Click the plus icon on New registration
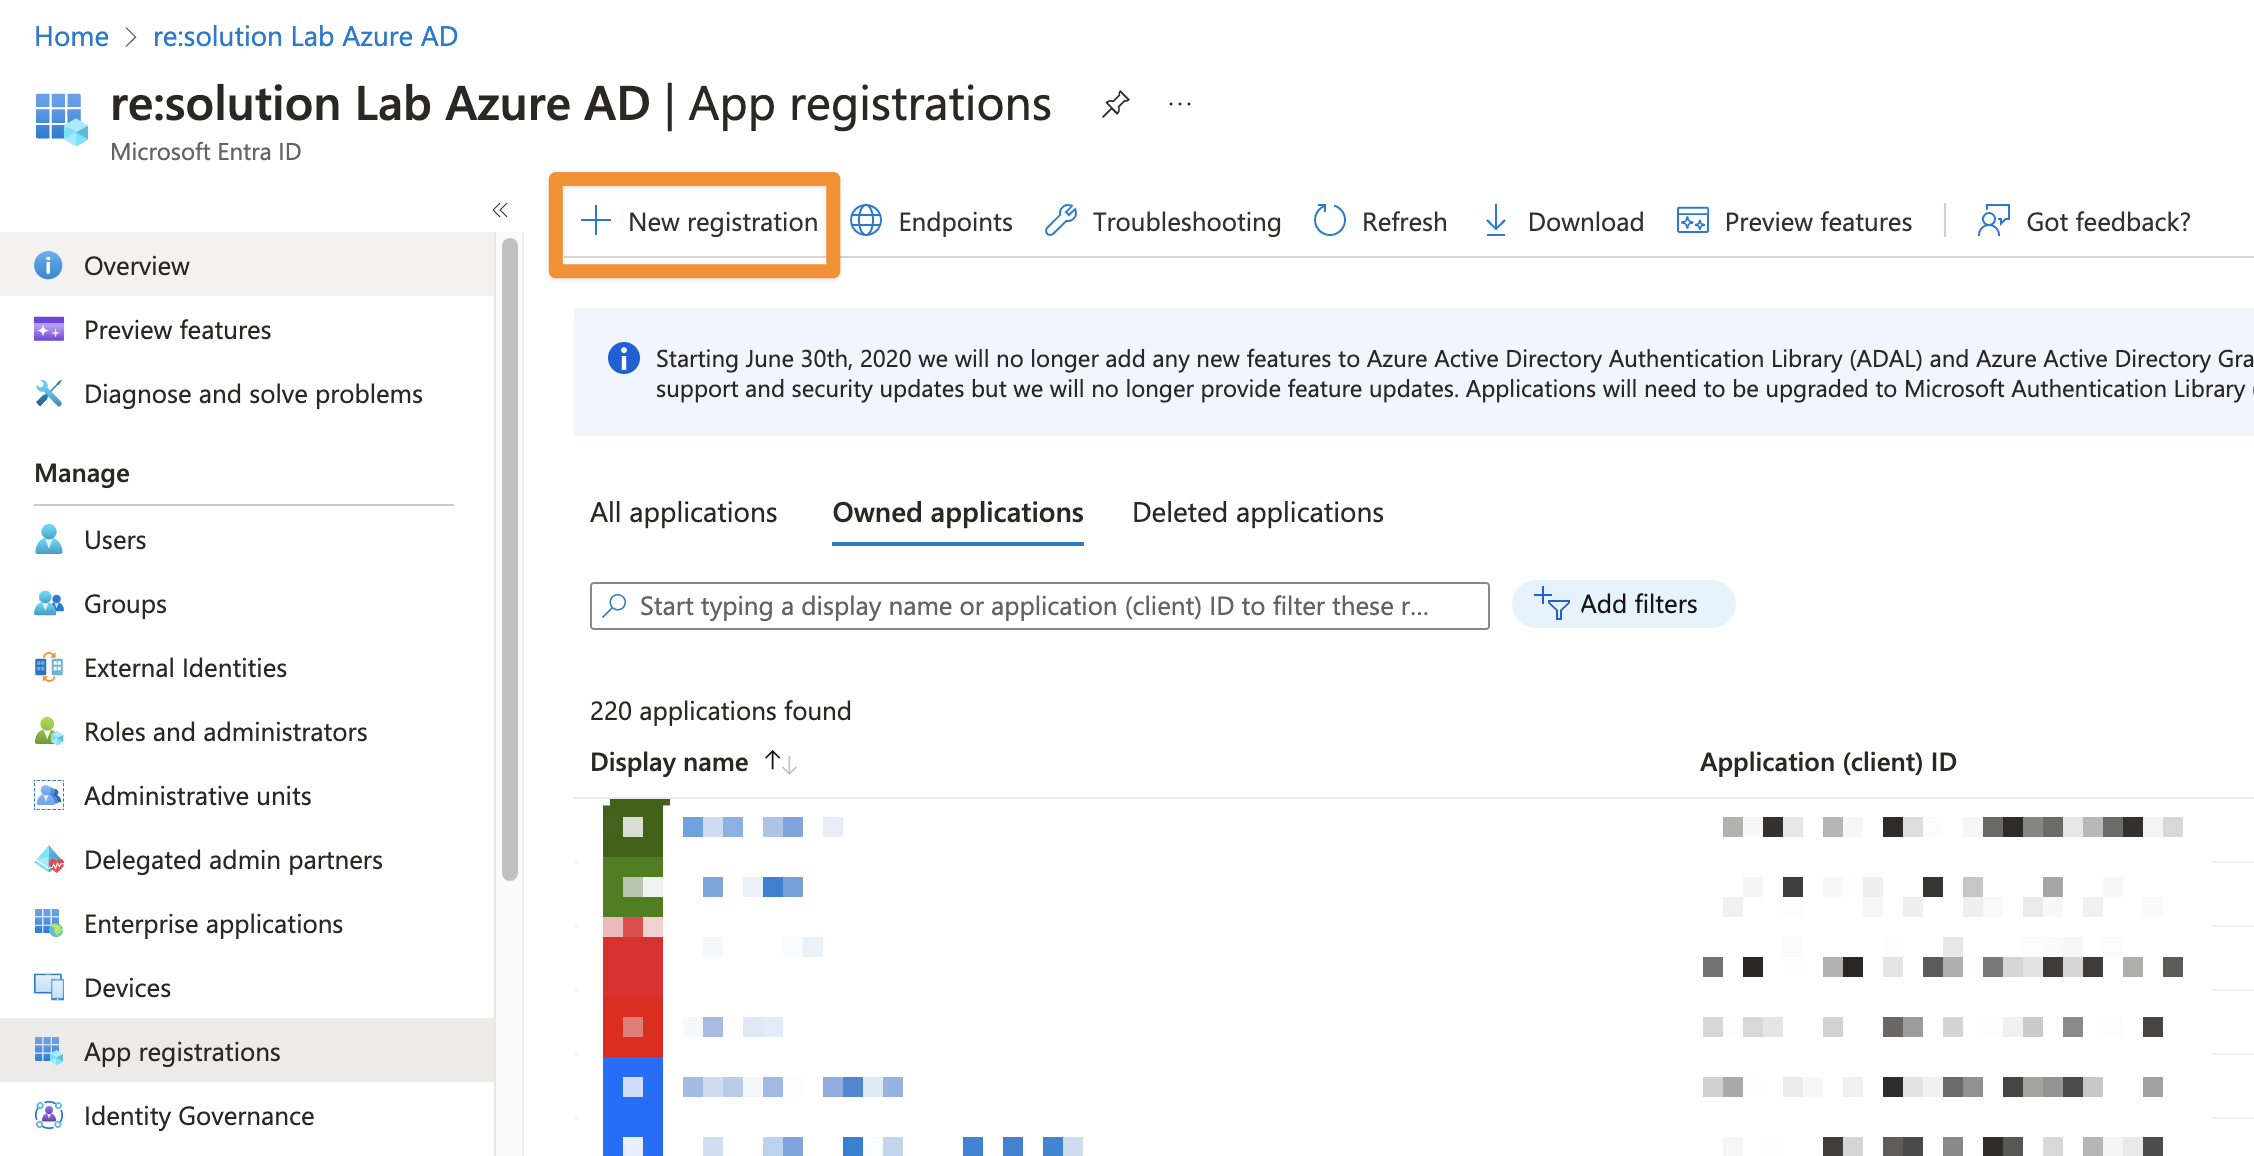Viewport: 2254px width, 1156px height. tap(596, 221)
